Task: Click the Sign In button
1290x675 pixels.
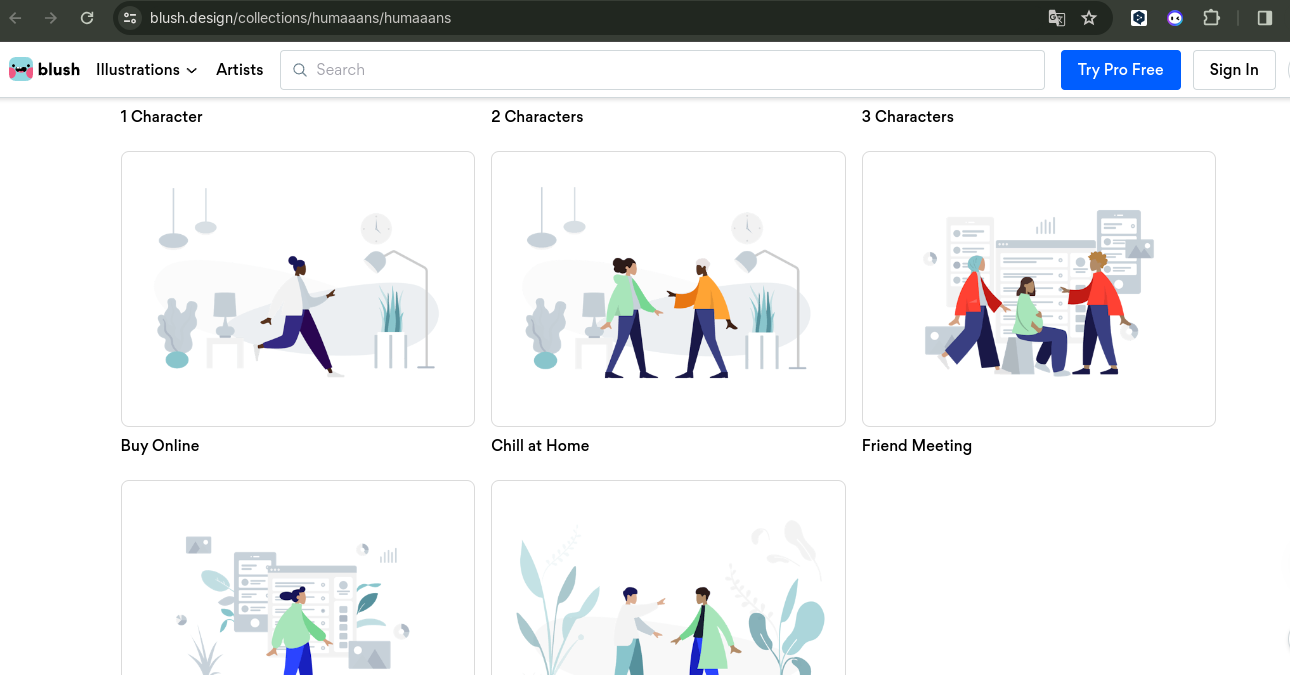Action: coord(1234,70)
